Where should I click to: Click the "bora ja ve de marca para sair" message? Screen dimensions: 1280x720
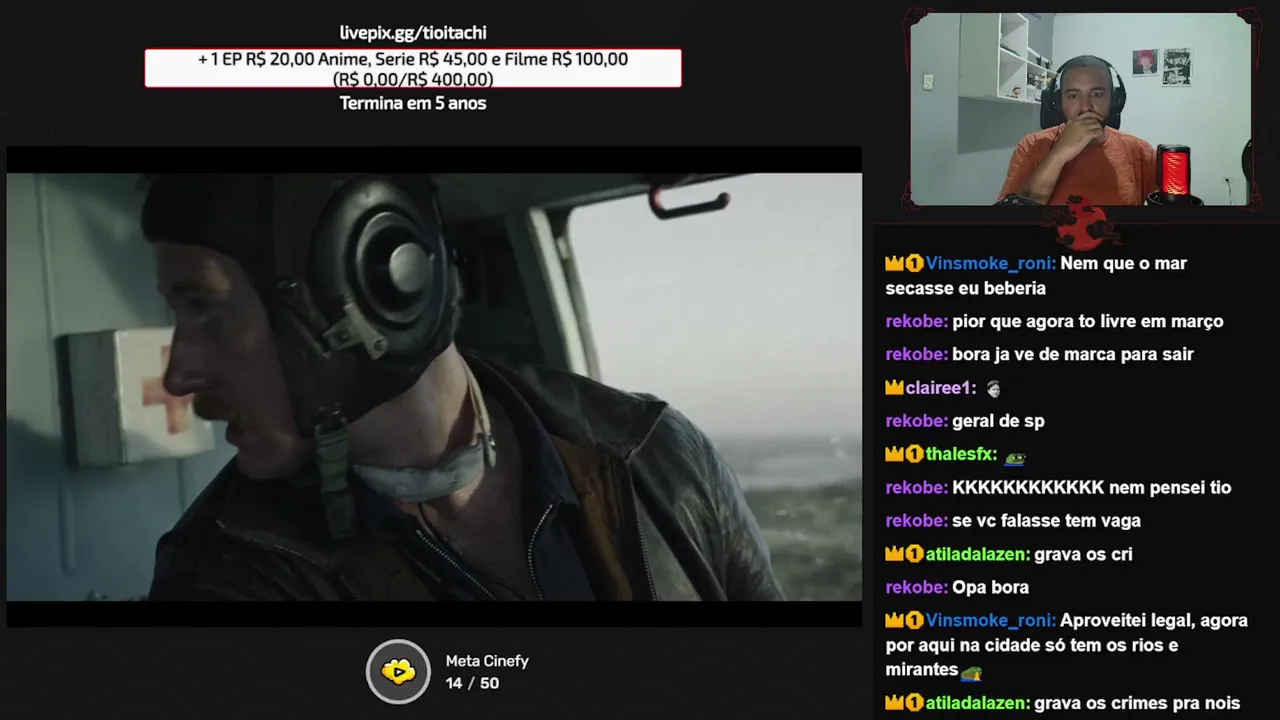[x=1073, y=354]
